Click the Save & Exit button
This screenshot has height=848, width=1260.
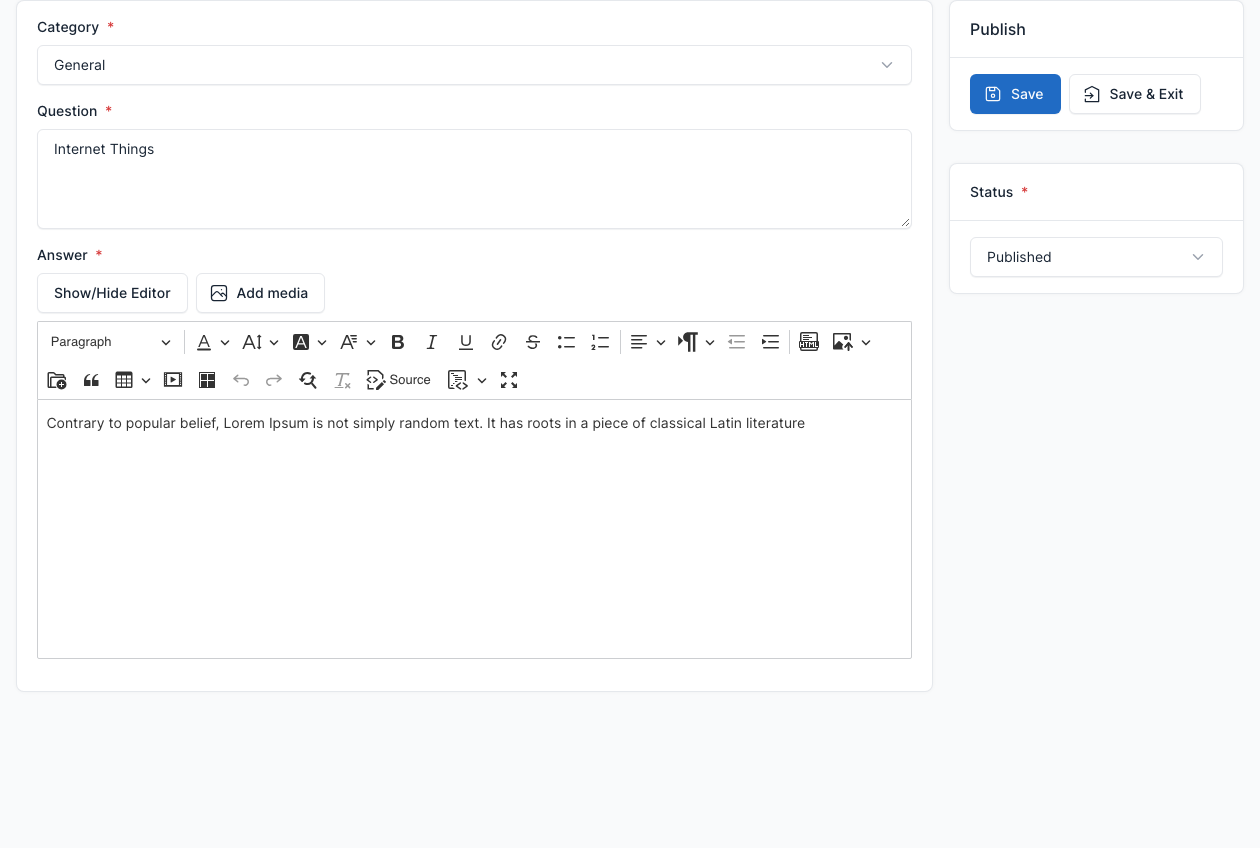(1135, 94)
